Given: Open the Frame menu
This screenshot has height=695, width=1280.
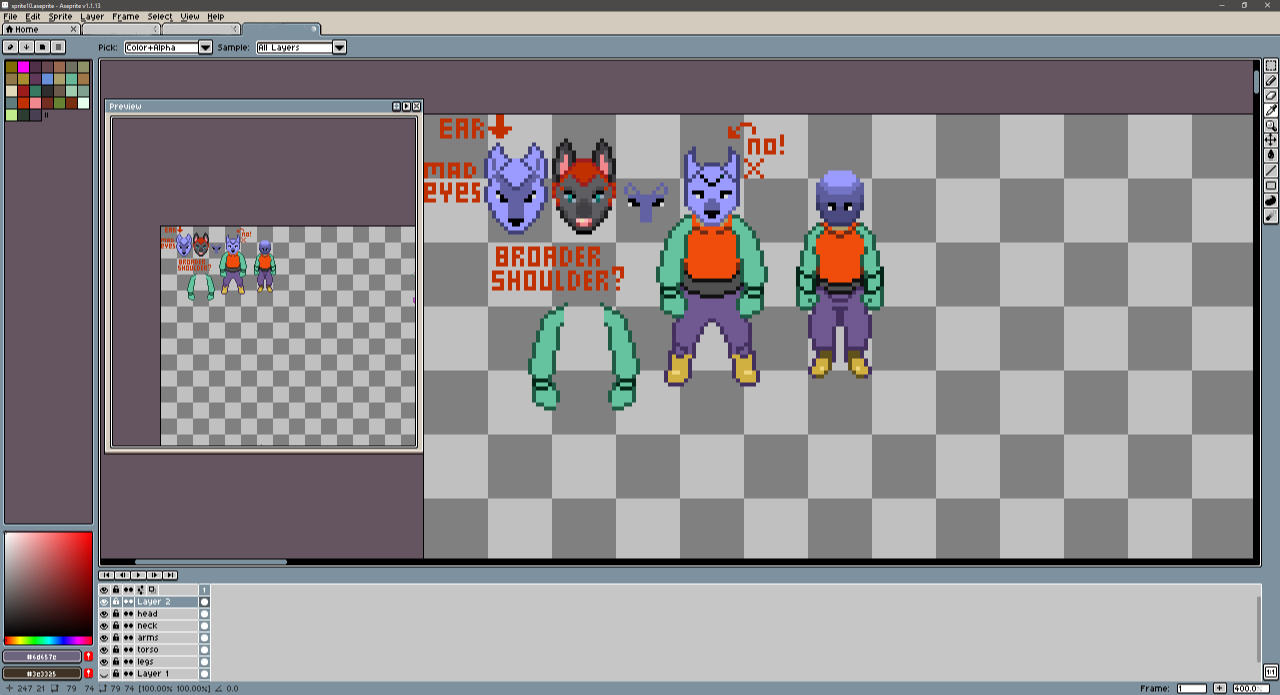Looking at the screenshot, I should pyautogui.click(x=126, y=17).
